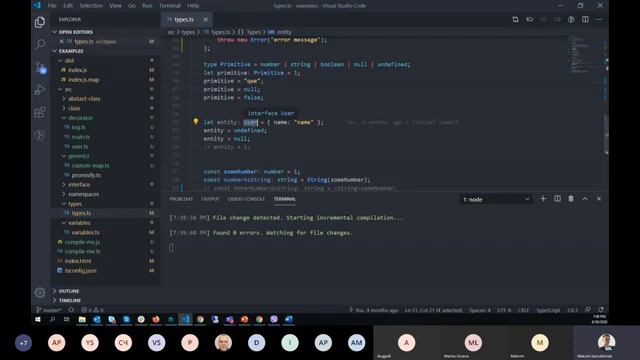The width and height of the screenshot is (640, 360).
Task: Click the '+7' more participants badge
Action: click(23, 343)
